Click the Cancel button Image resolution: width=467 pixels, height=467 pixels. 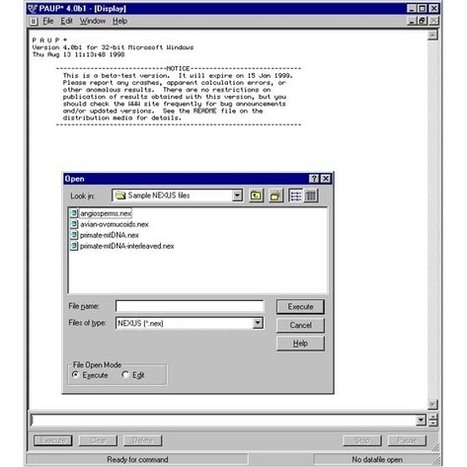pyautogui.click(x=300, y=325)
